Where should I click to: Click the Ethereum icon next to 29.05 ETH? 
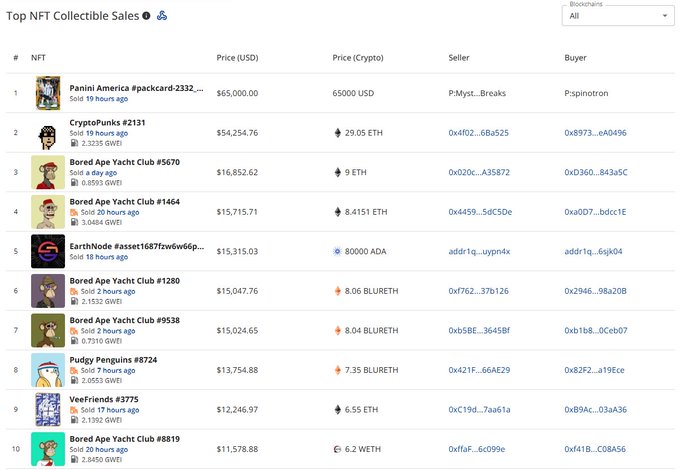(x=337, y=133)
